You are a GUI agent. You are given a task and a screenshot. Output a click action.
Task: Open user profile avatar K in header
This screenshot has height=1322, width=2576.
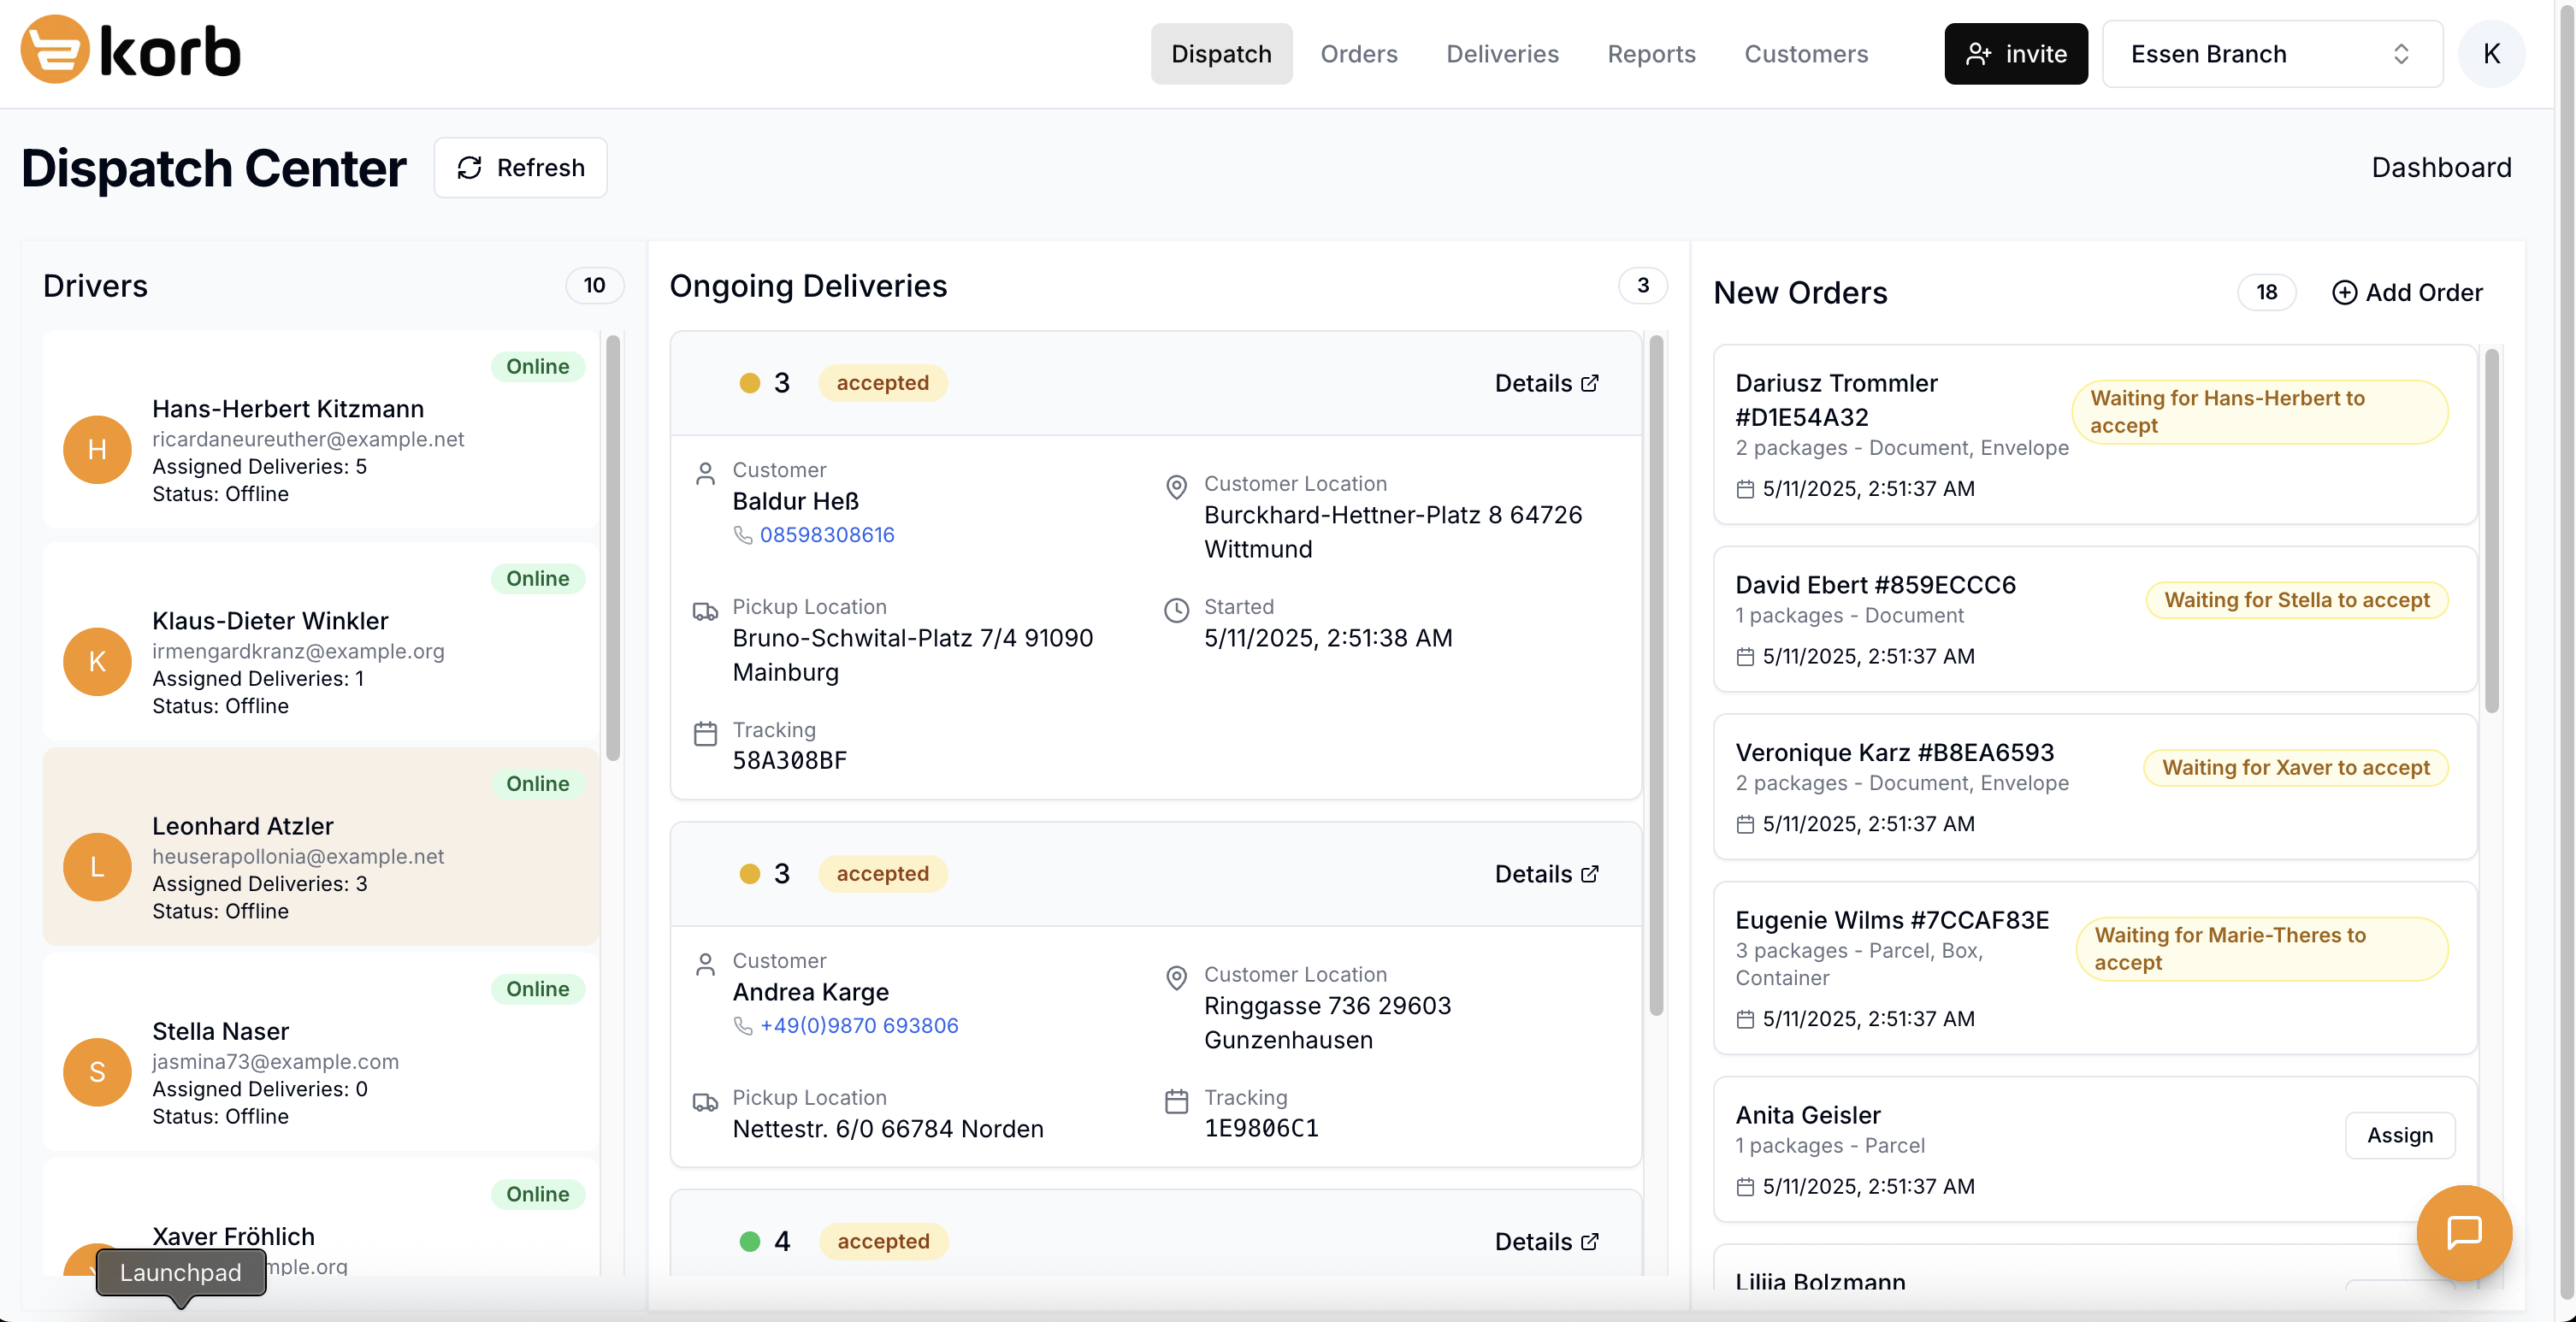coord(2491,54)
